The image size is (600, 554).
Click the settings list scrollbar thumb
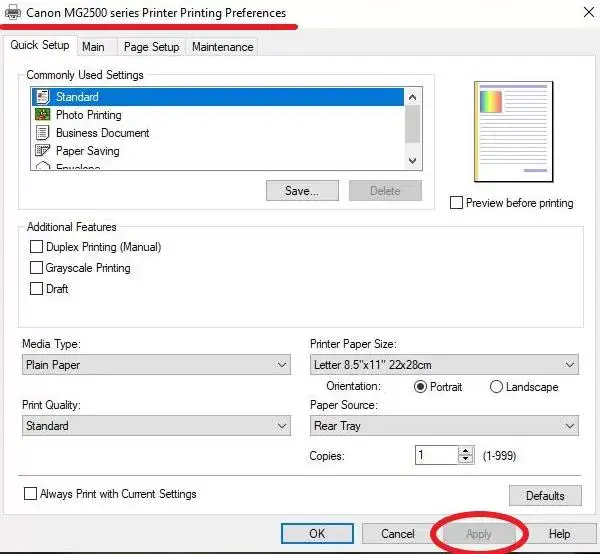[x=412, y=124]
